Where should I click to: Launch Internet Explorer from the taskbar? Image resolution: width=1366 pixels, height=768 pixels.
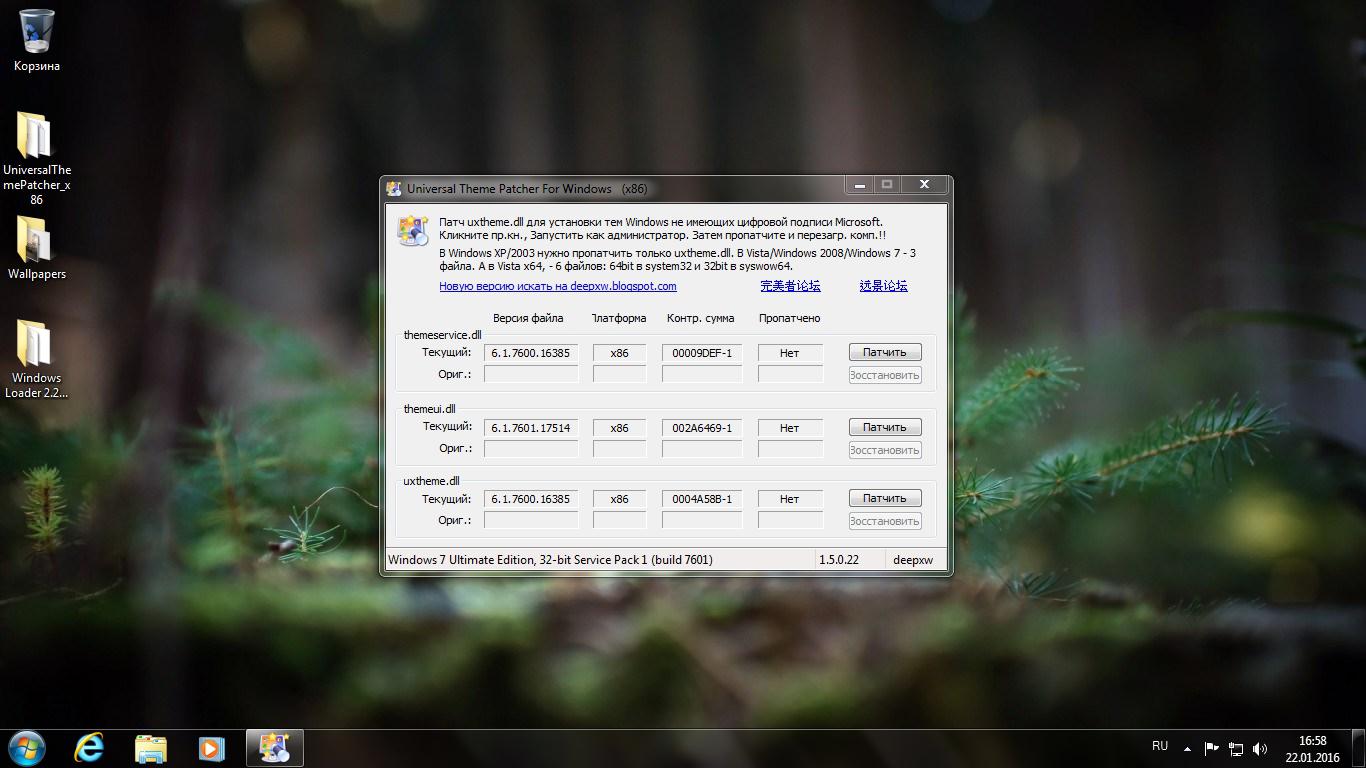pyautogui.click(x=89, y=748)
